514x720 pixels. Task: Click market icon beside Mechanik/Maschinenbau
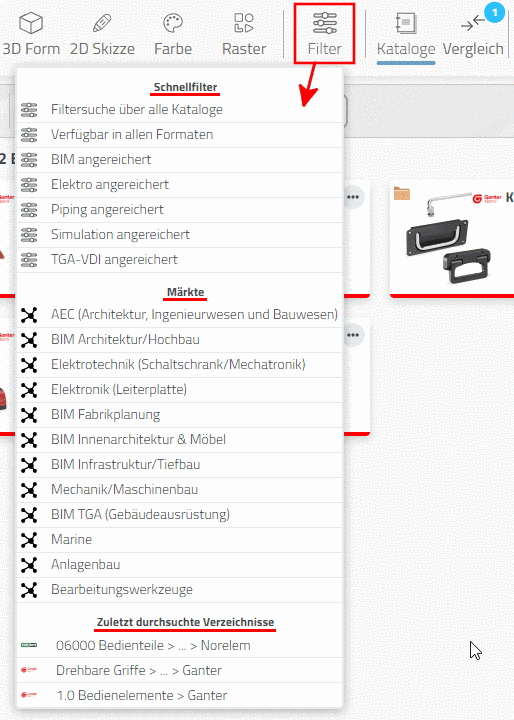(x=29, y=490)
